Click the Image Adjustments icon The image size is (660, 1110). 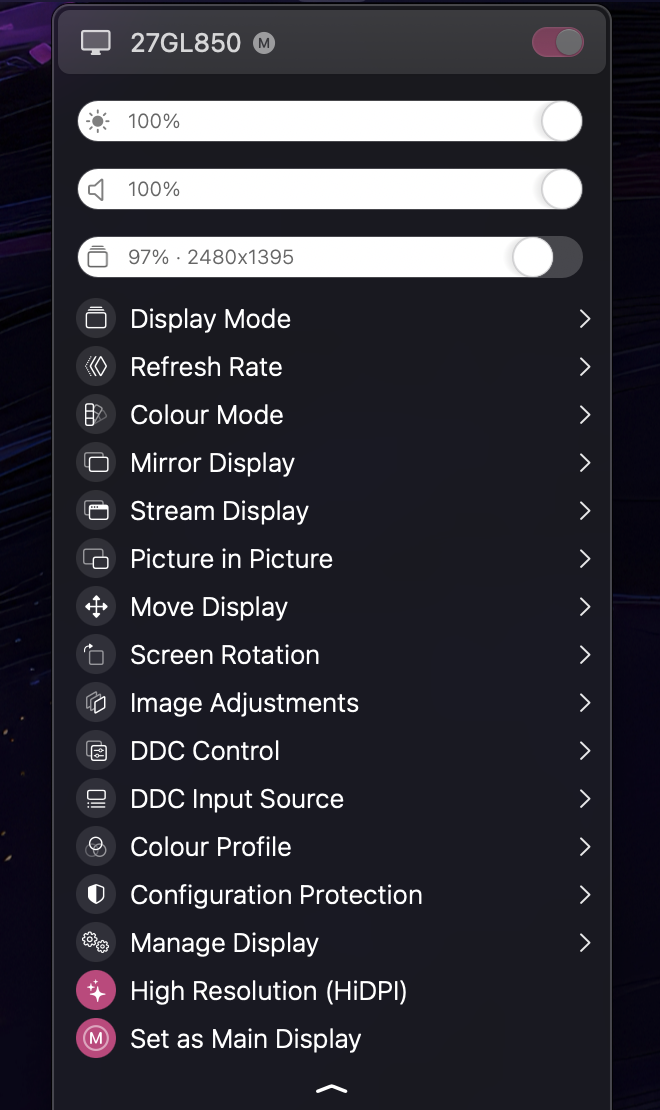click(96, 703)
